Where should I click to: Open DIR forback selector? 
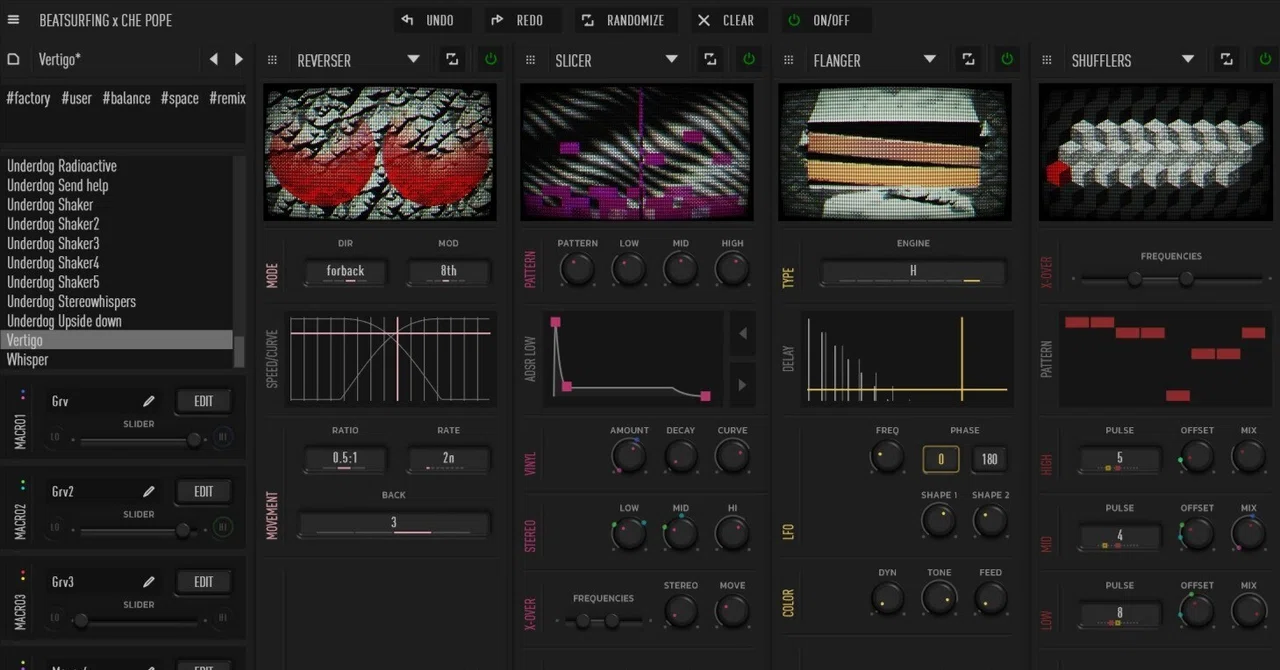point(345,272)
